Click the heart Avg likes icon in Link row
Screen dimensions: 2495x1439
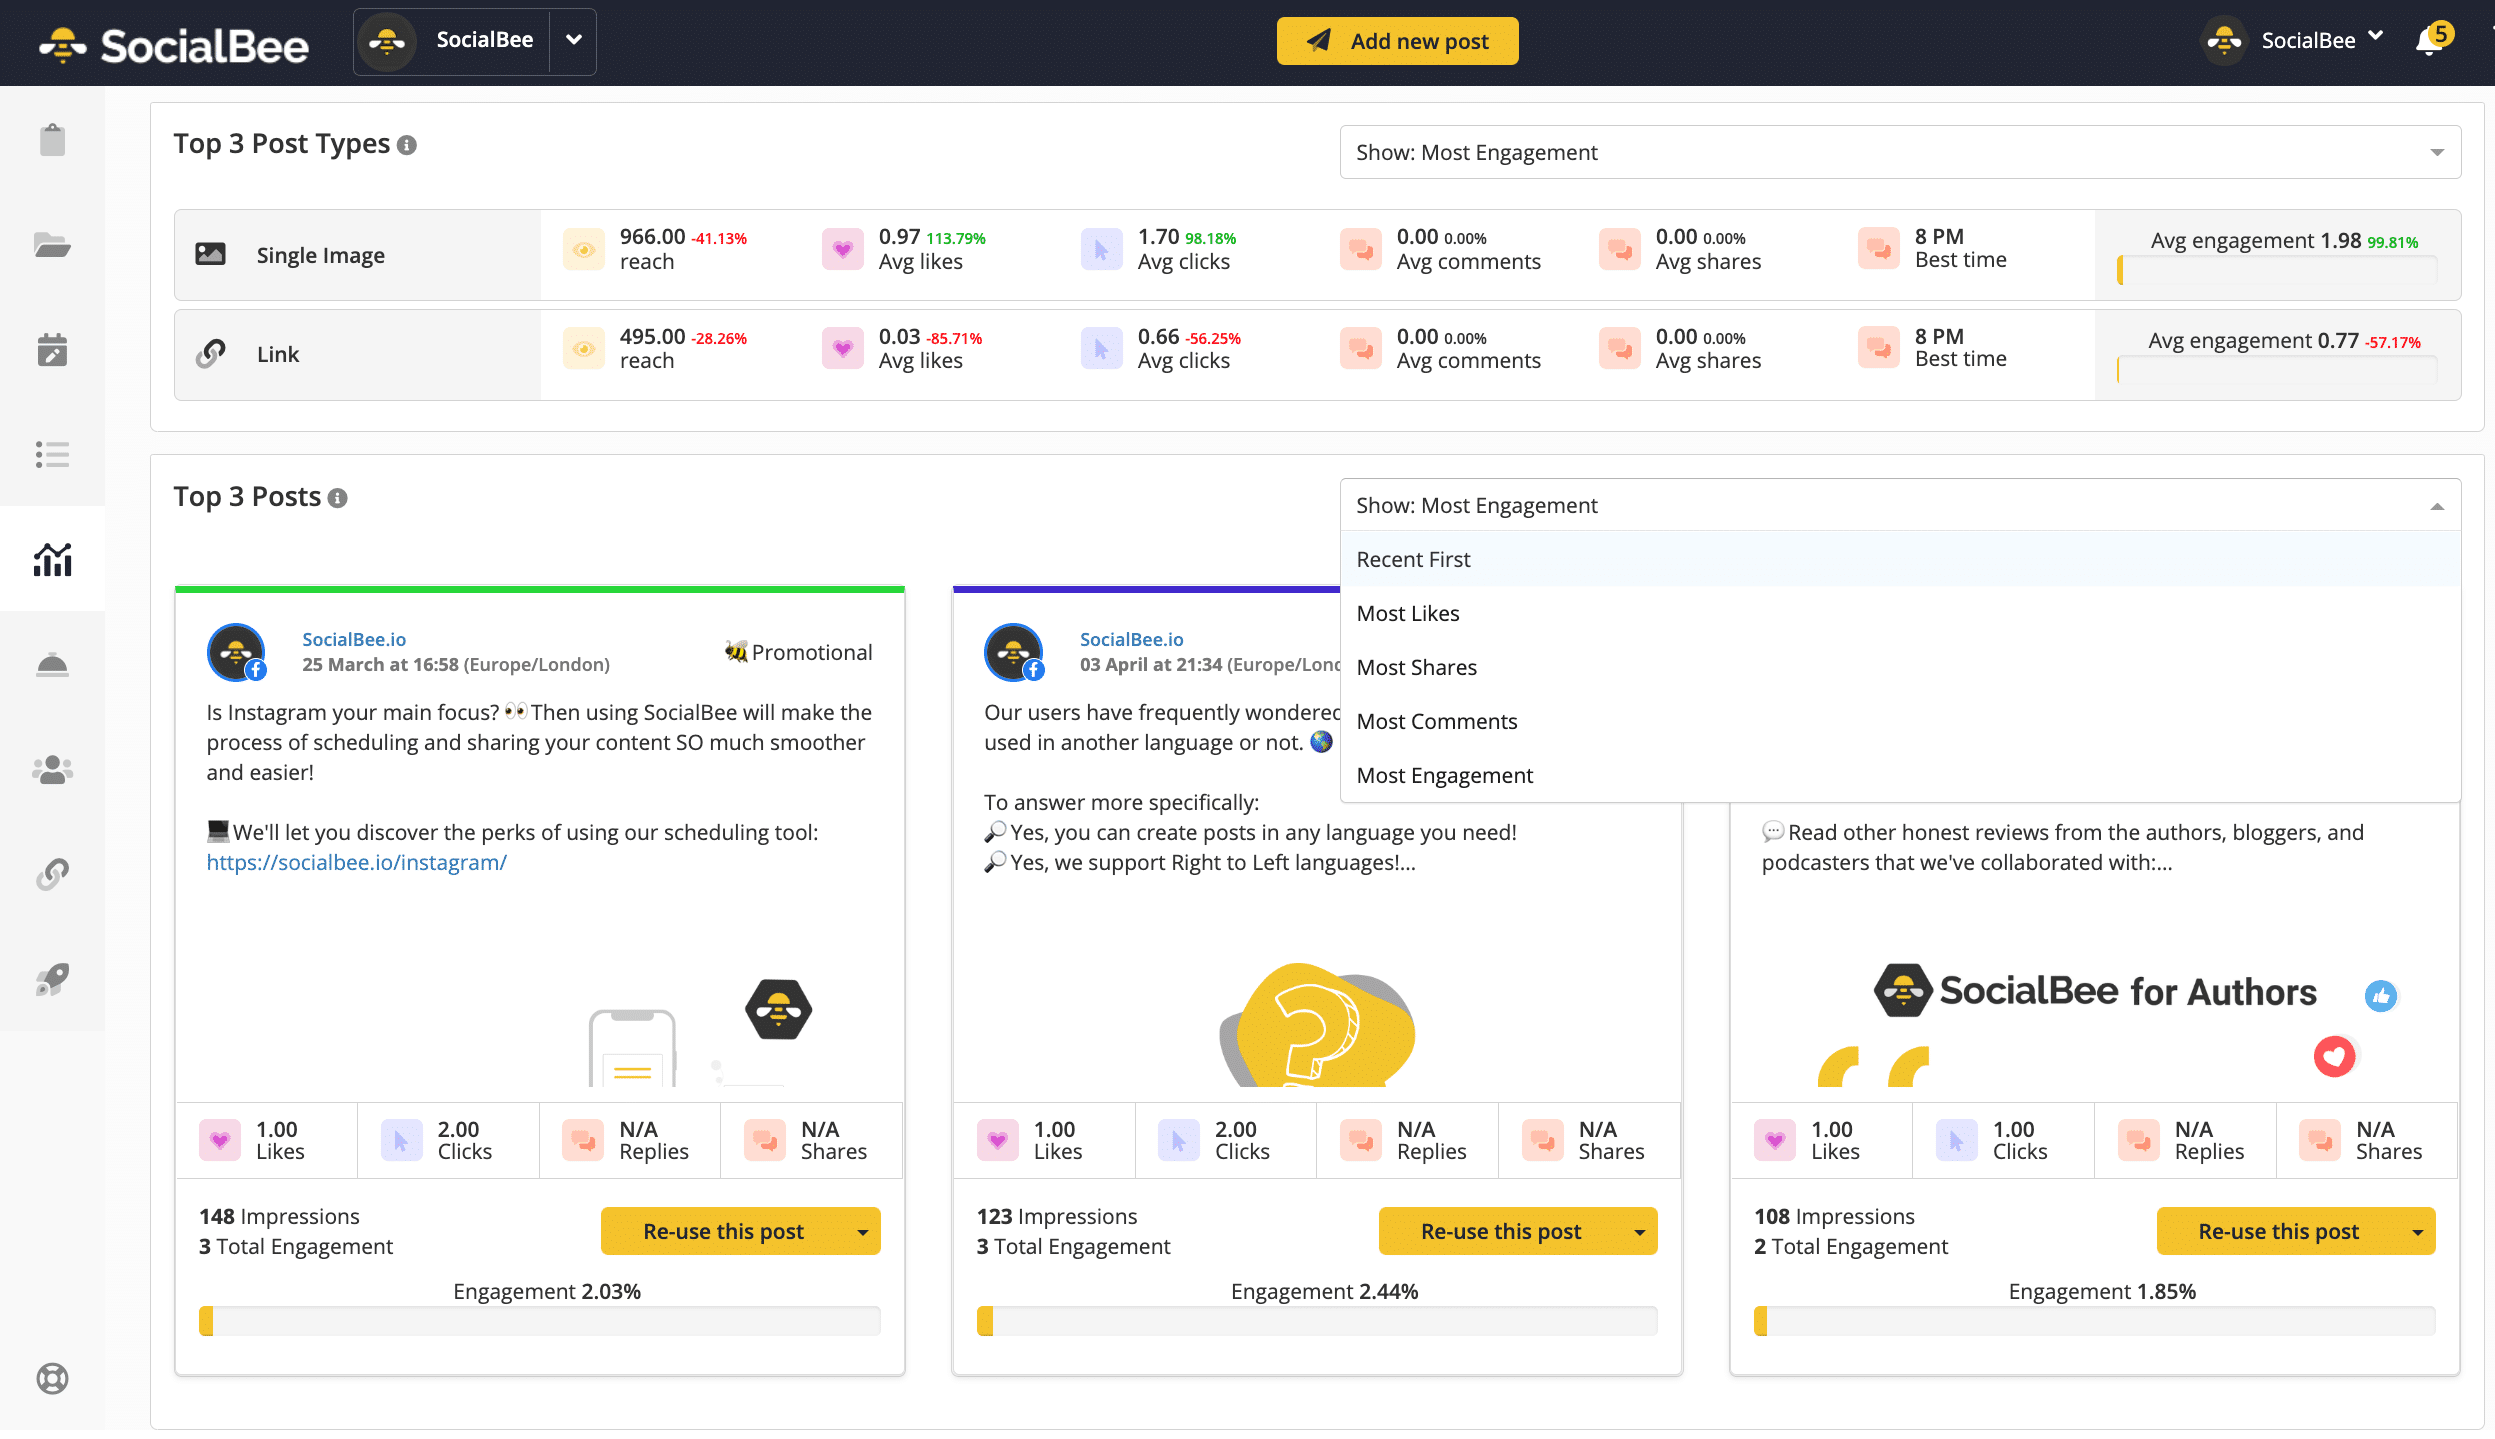point(843,348)
